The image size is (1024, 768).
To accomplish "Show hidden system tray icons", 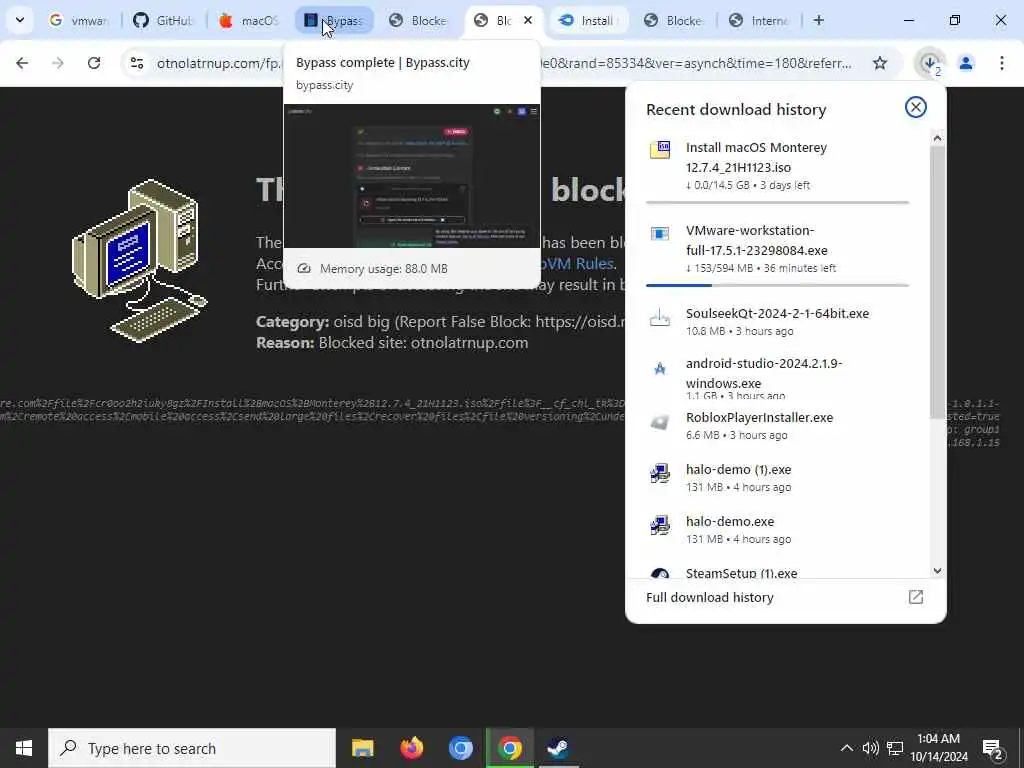I will point(846,748).
